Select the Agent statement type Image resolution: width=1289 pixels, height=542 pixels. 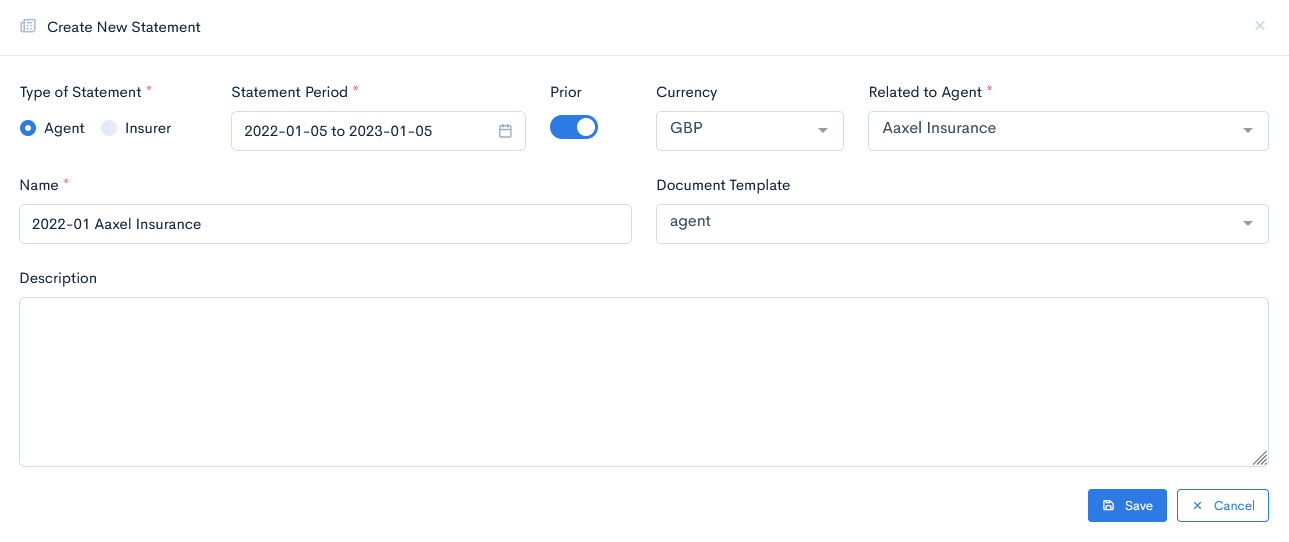pos(28,128)
